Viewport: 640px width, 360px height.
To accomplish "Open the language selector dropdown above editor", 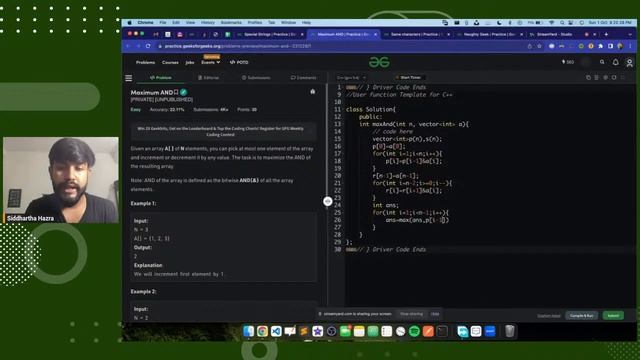I will 351,78.
